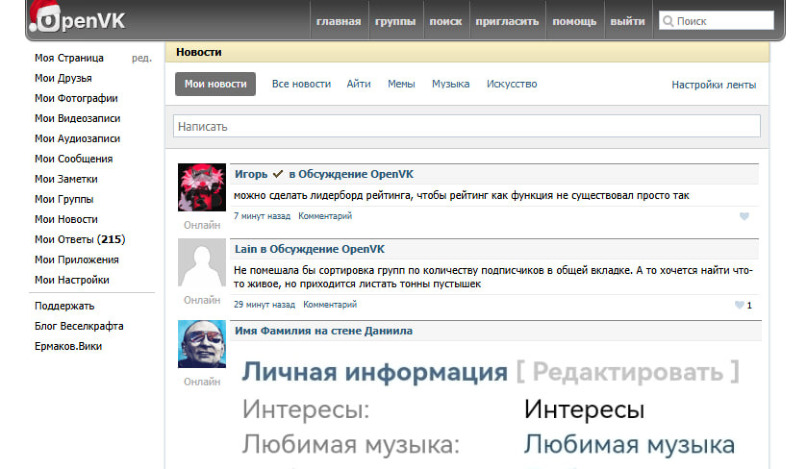807x469 pixels.
Task: Like Lain's post with the heart icon
Action: click(x=739, y=305)
